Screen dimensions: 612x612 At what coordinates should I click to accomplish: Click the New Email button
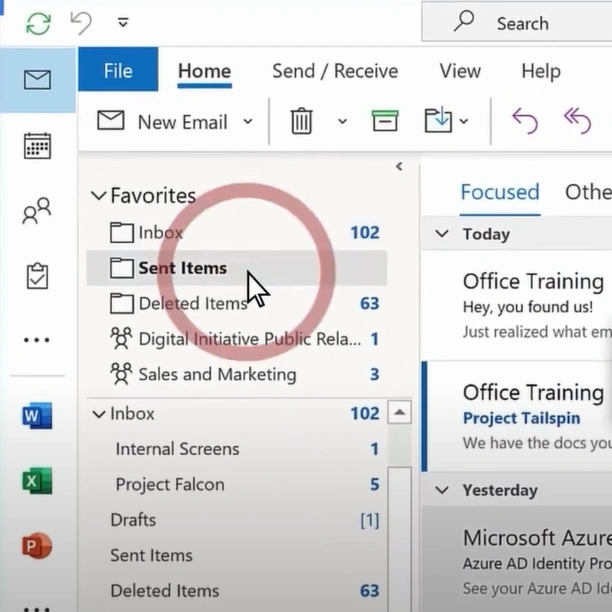(162, 121)
